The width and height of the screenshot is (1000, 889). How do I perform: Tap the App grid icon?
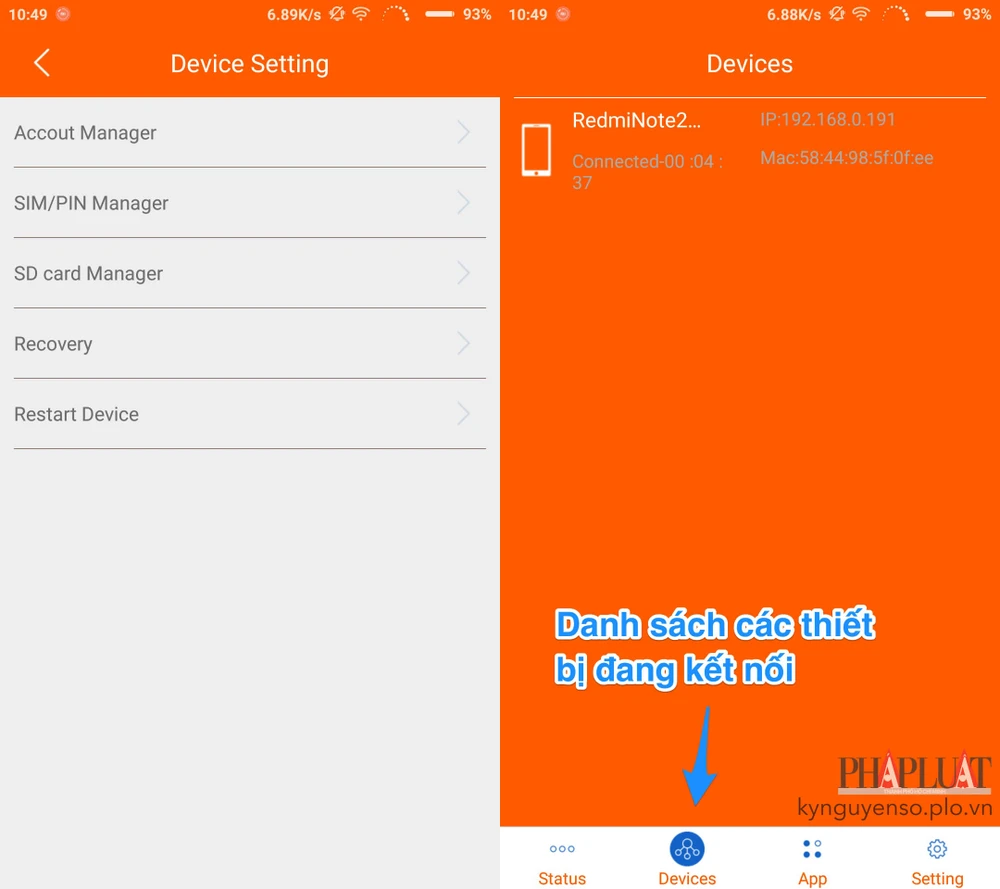tap(812, 850)
